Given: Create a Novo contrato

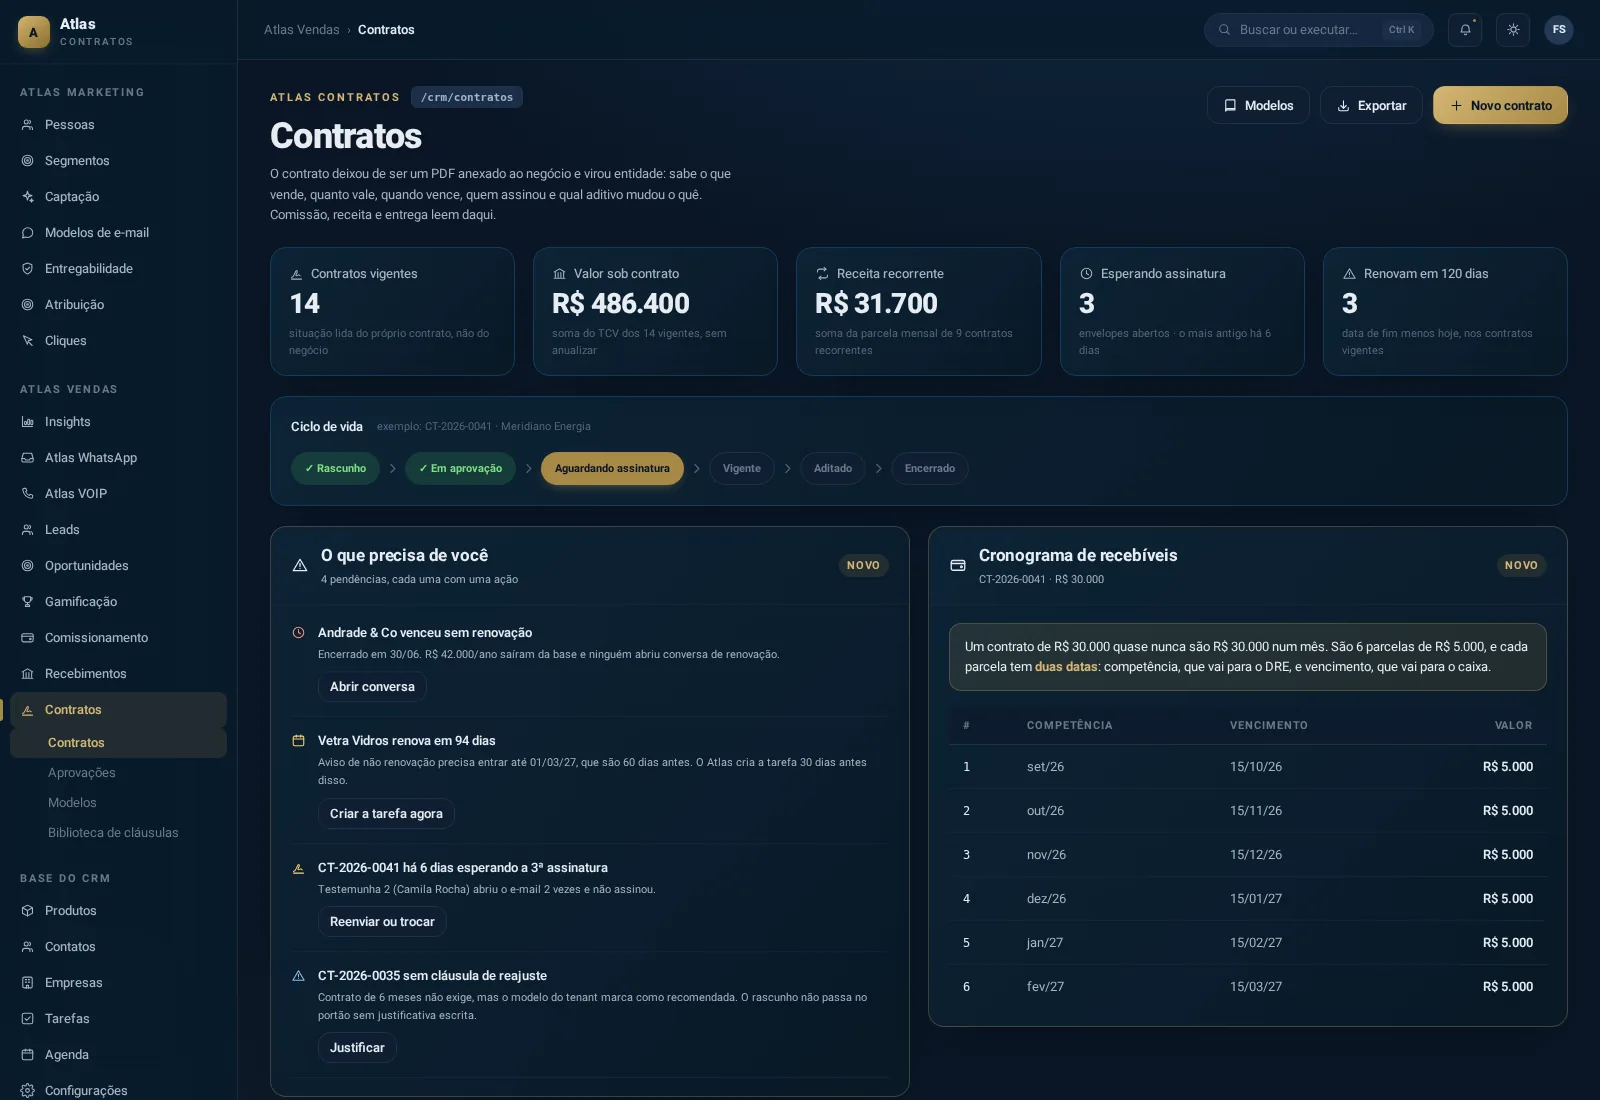Looking at the screenshot, I should pos(1500,105).
